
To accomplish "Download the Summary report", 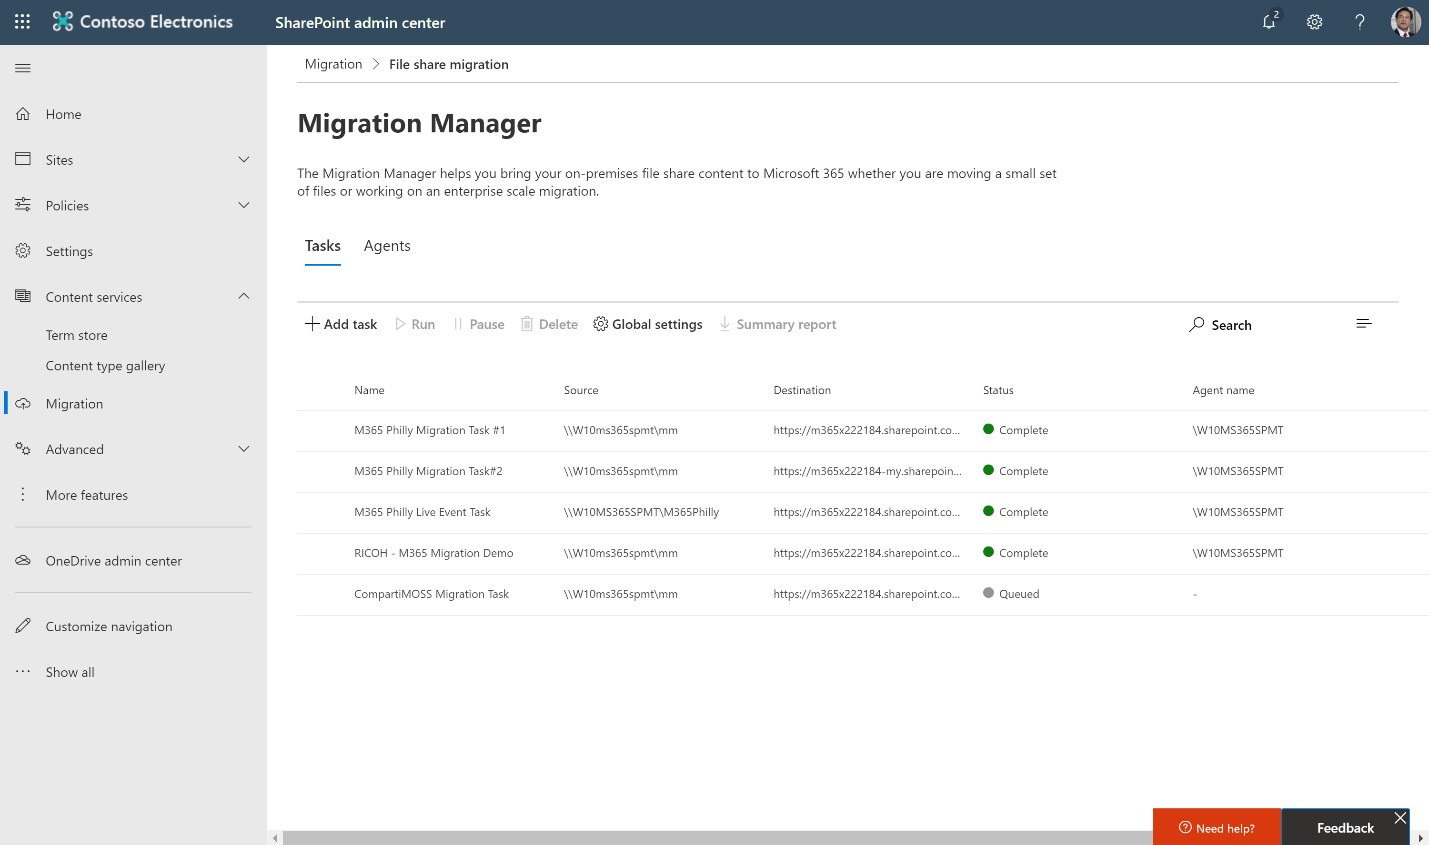I will (777, 324).
